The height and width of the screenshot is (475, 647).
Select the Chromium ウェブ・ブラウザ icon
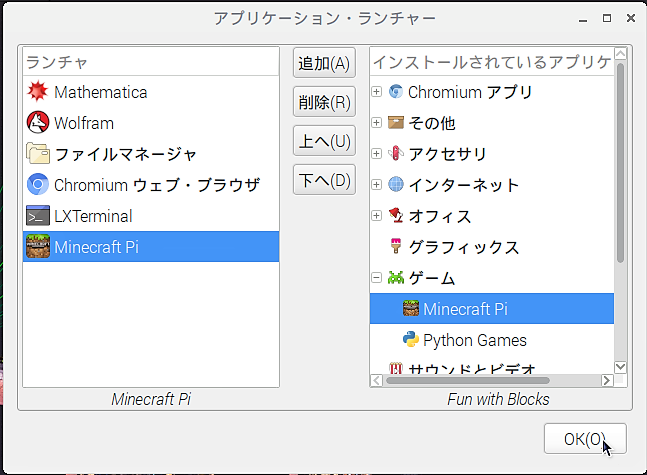(38, 185)
